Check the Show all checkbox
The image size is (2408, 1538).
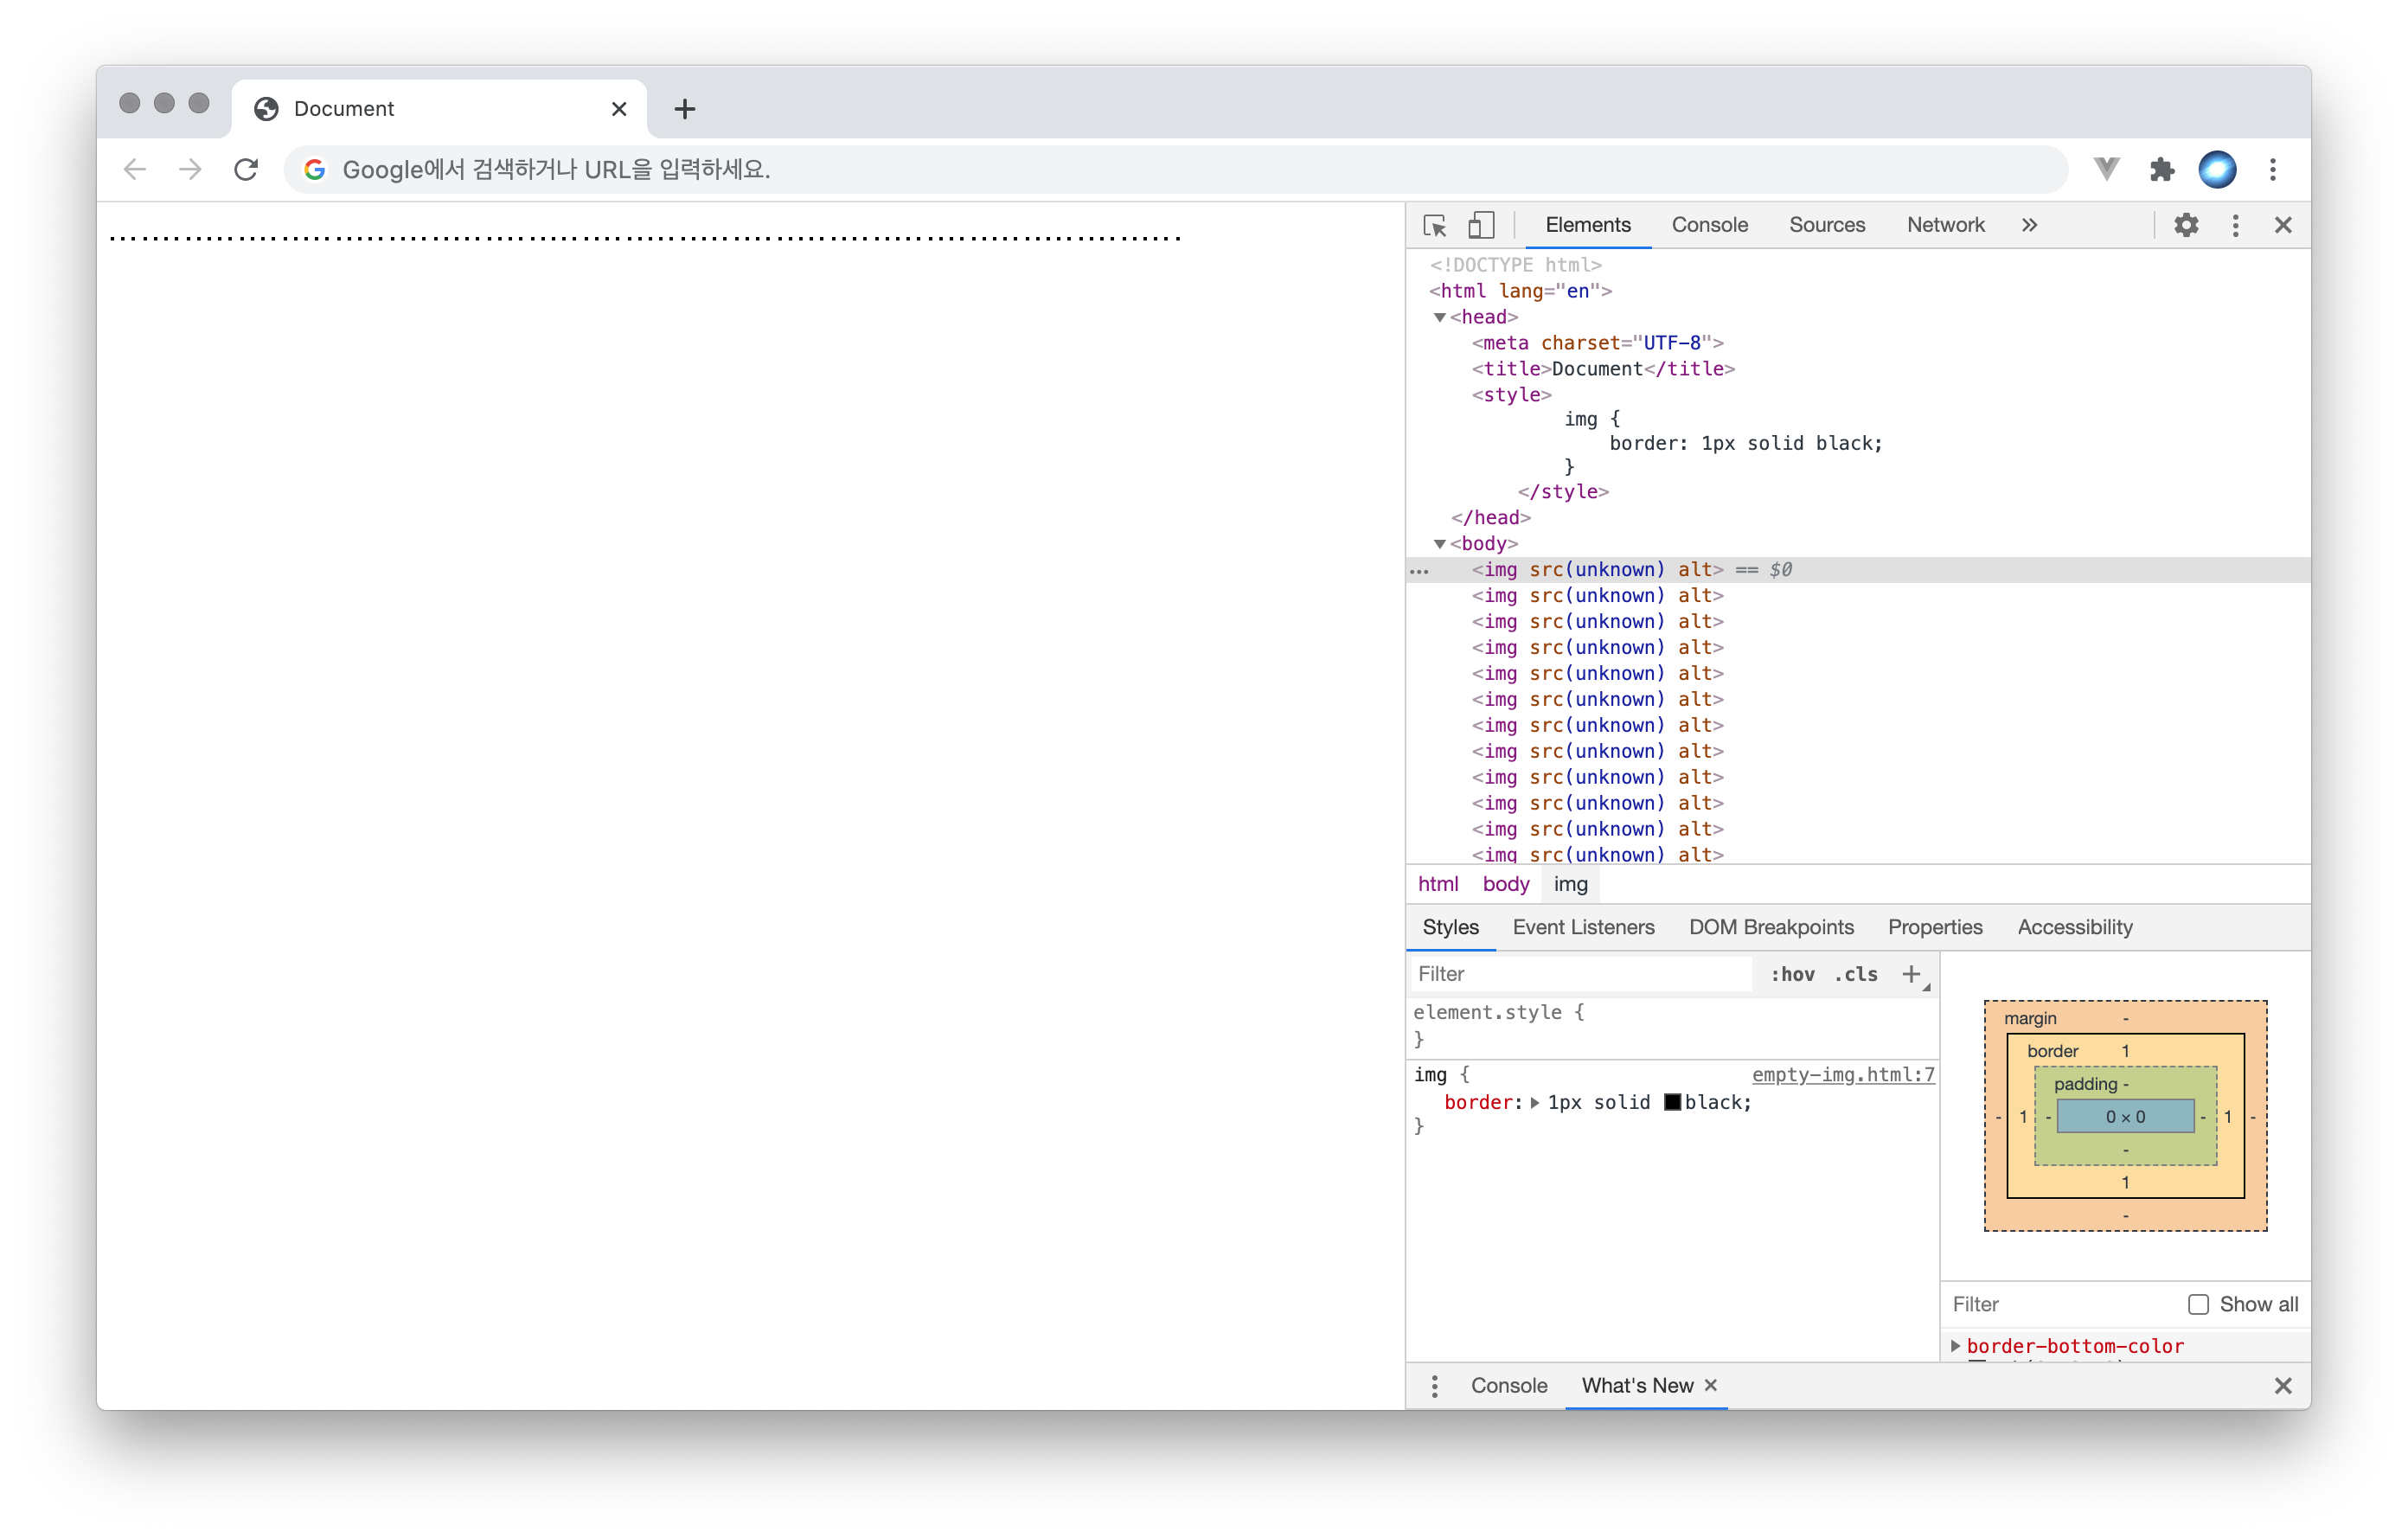pos(2198,1304)
